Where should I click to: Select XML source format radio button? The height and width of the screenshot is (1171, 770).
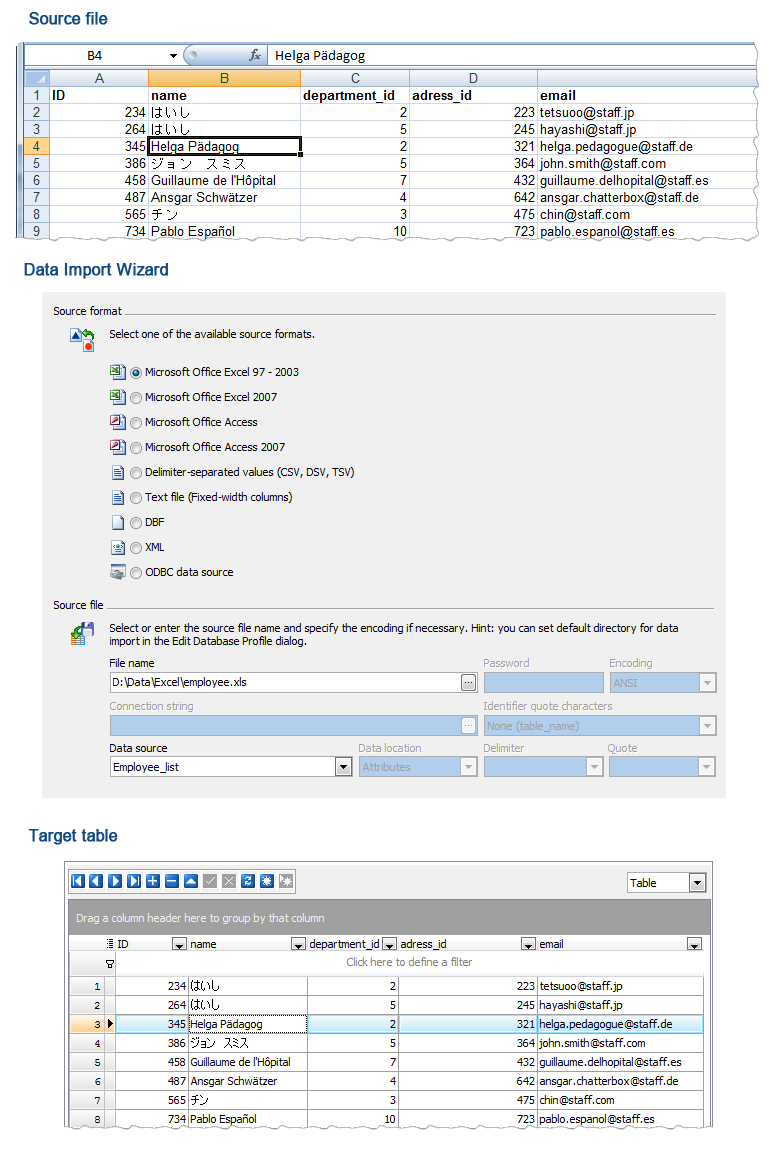coord(136,547)
